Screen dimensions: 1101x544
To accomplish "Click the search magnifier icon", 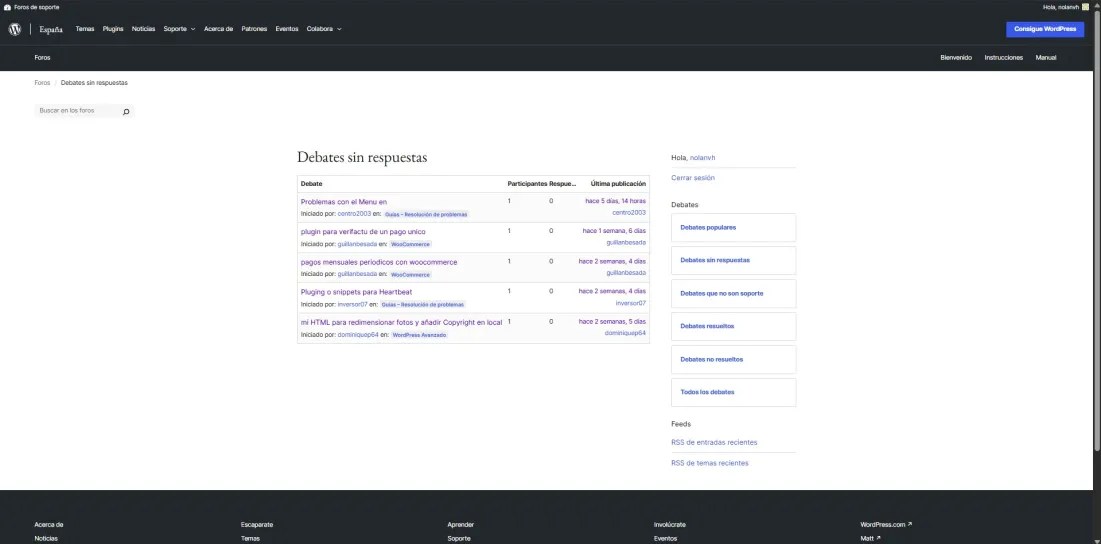I will (126, 111).
